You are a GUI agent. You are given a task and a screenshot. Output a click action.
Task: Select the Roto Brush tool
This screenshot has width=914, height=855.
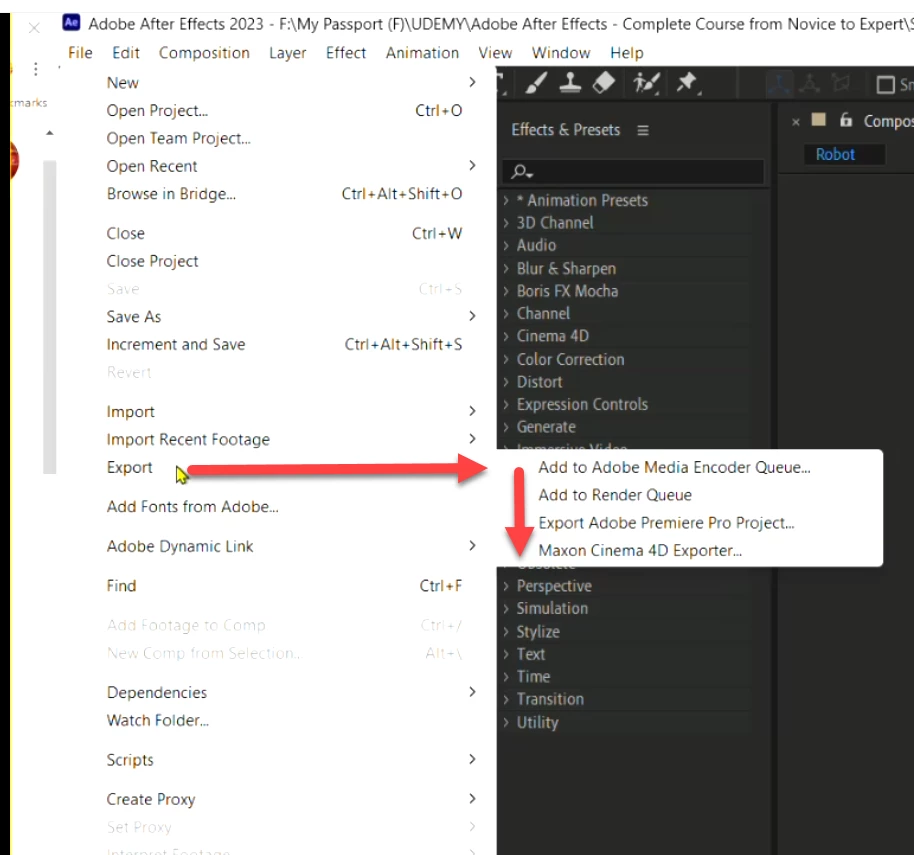pos(646,83)
